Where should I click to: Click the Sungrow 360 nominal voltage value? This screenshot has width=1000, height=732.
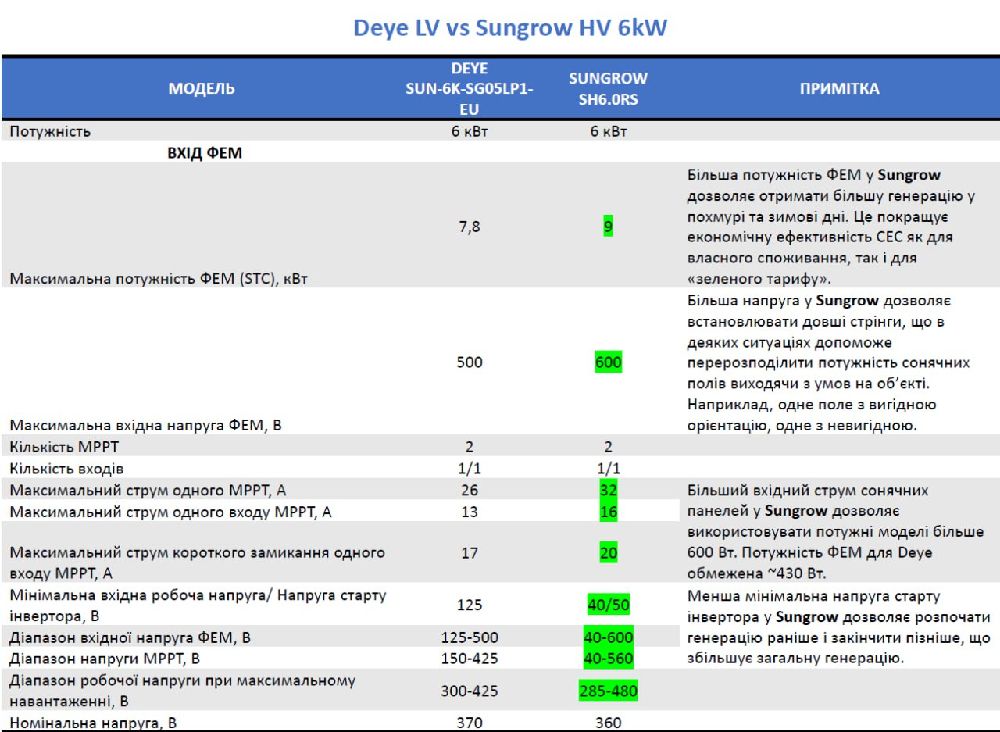point(608,723)
